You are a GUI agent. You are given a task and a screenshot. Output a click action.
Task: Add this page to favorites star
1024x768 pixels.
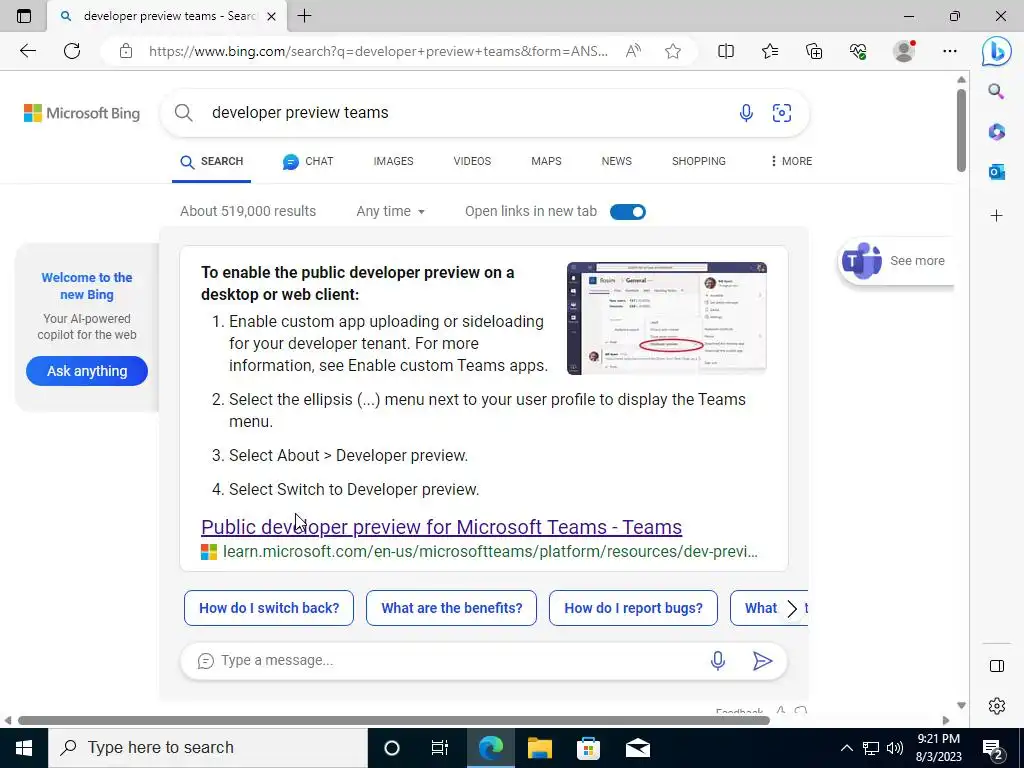click(x=673, y=51)
